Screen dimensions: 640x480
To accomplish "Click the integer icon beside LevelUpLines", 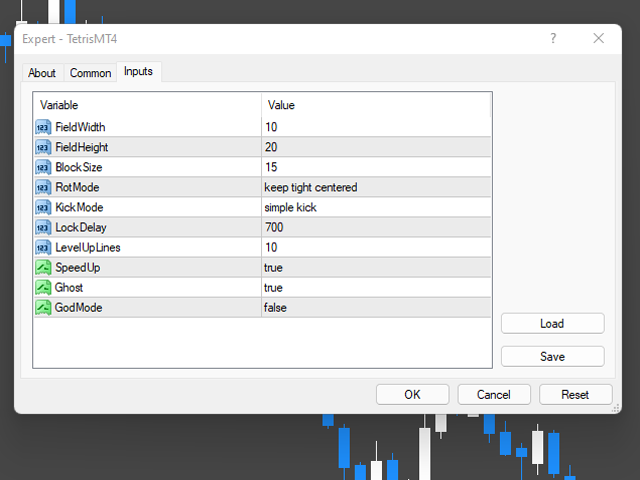I will (x=43, y=247).
